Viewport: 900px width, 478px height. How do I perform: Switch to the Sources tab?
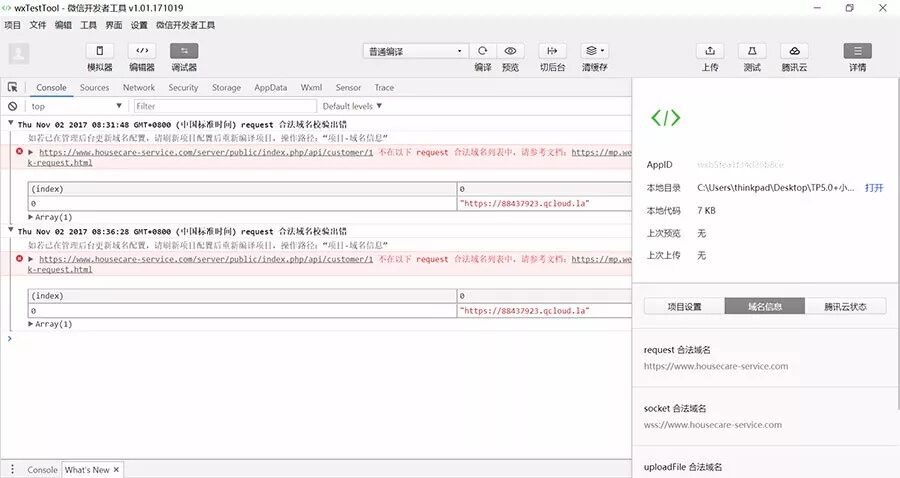coord(94,87)
